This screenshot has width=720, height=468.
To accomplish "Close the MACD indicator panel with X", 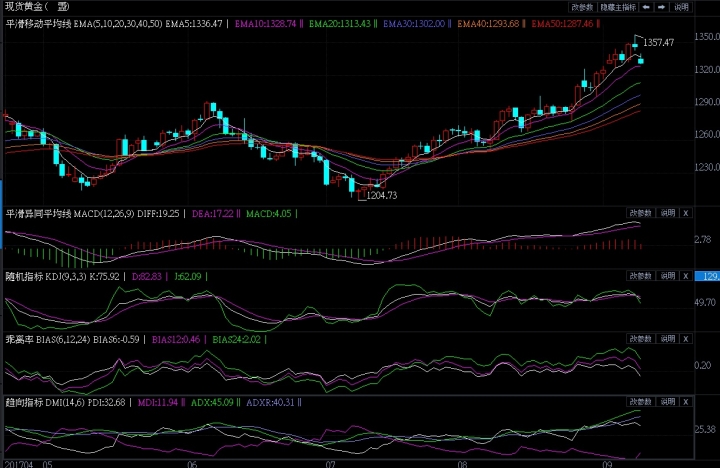I will coord(686,213).
